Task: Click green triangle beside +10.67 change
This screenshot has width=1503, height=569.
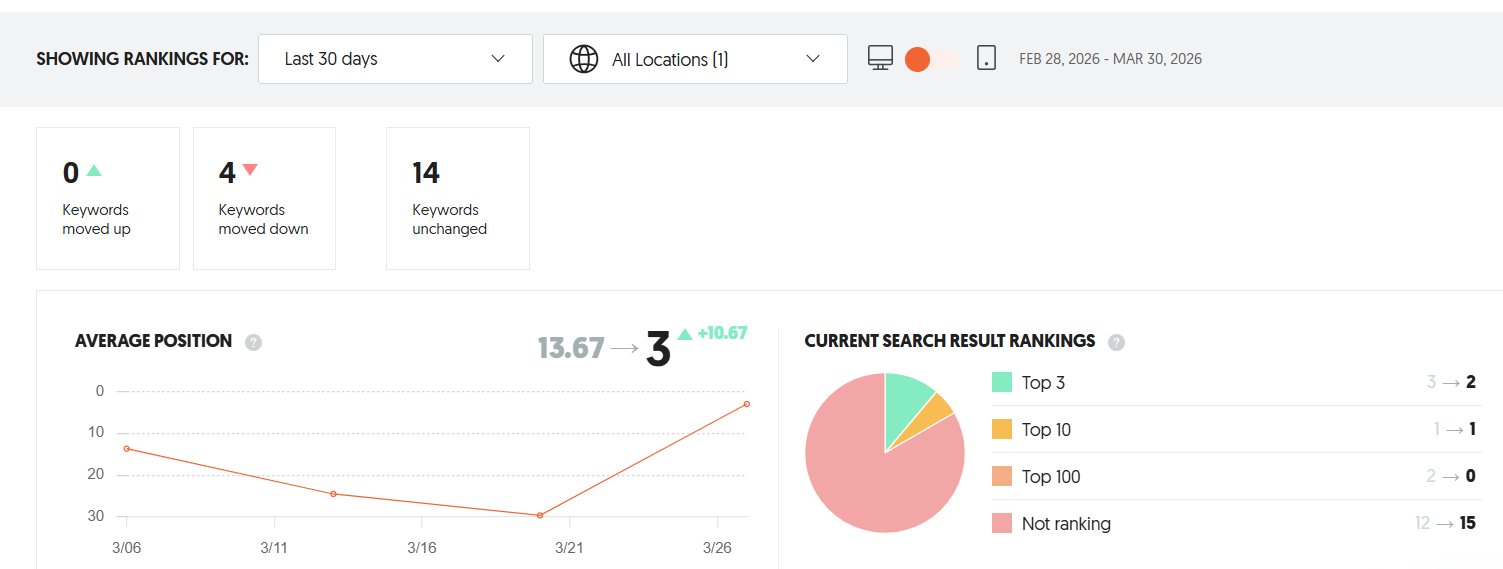Action: 685,334
